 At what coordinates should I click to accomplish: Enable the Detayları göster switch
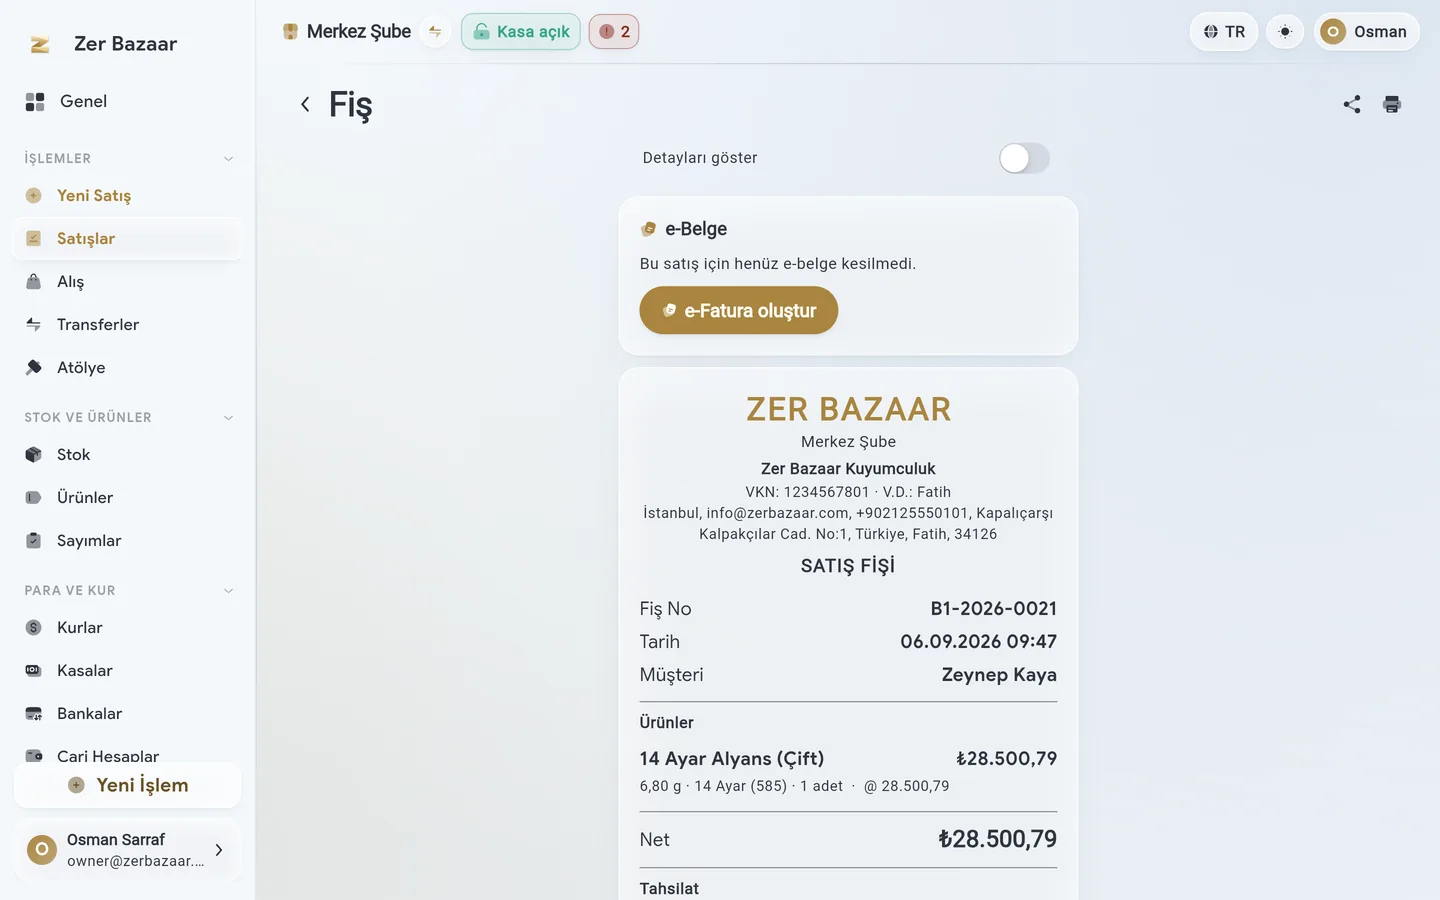(1024, 158)
